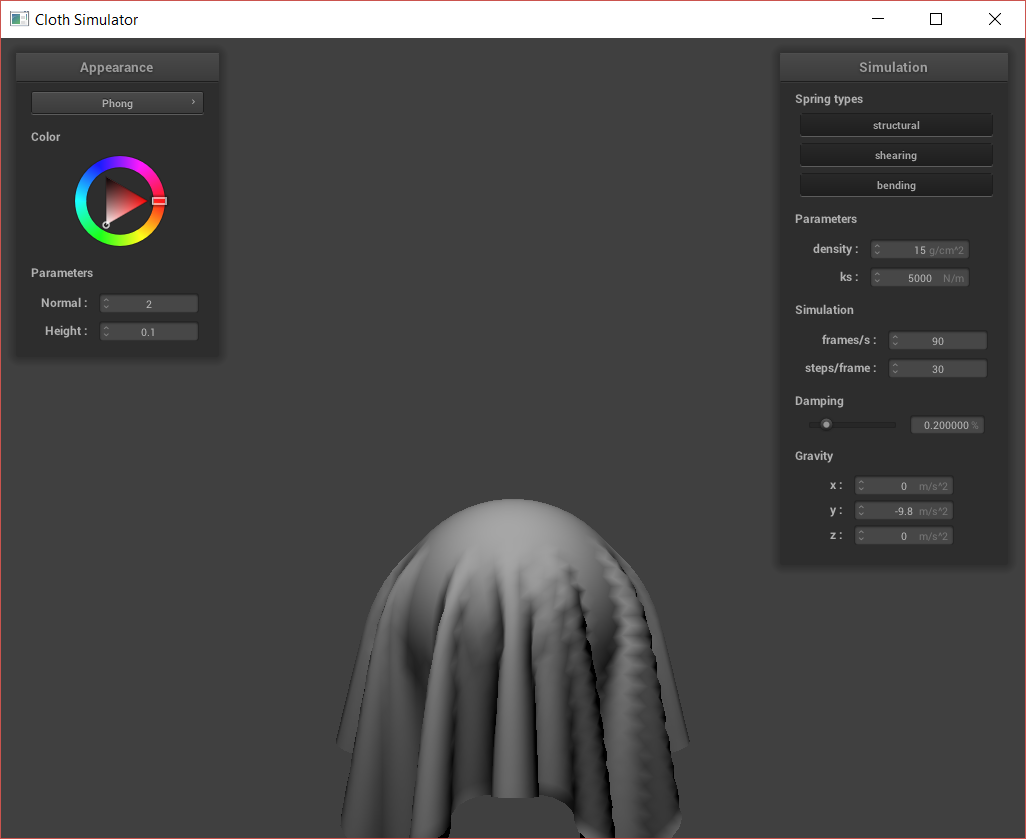
Task: Toggle shearing spring type
Action: tap(896, 155)
